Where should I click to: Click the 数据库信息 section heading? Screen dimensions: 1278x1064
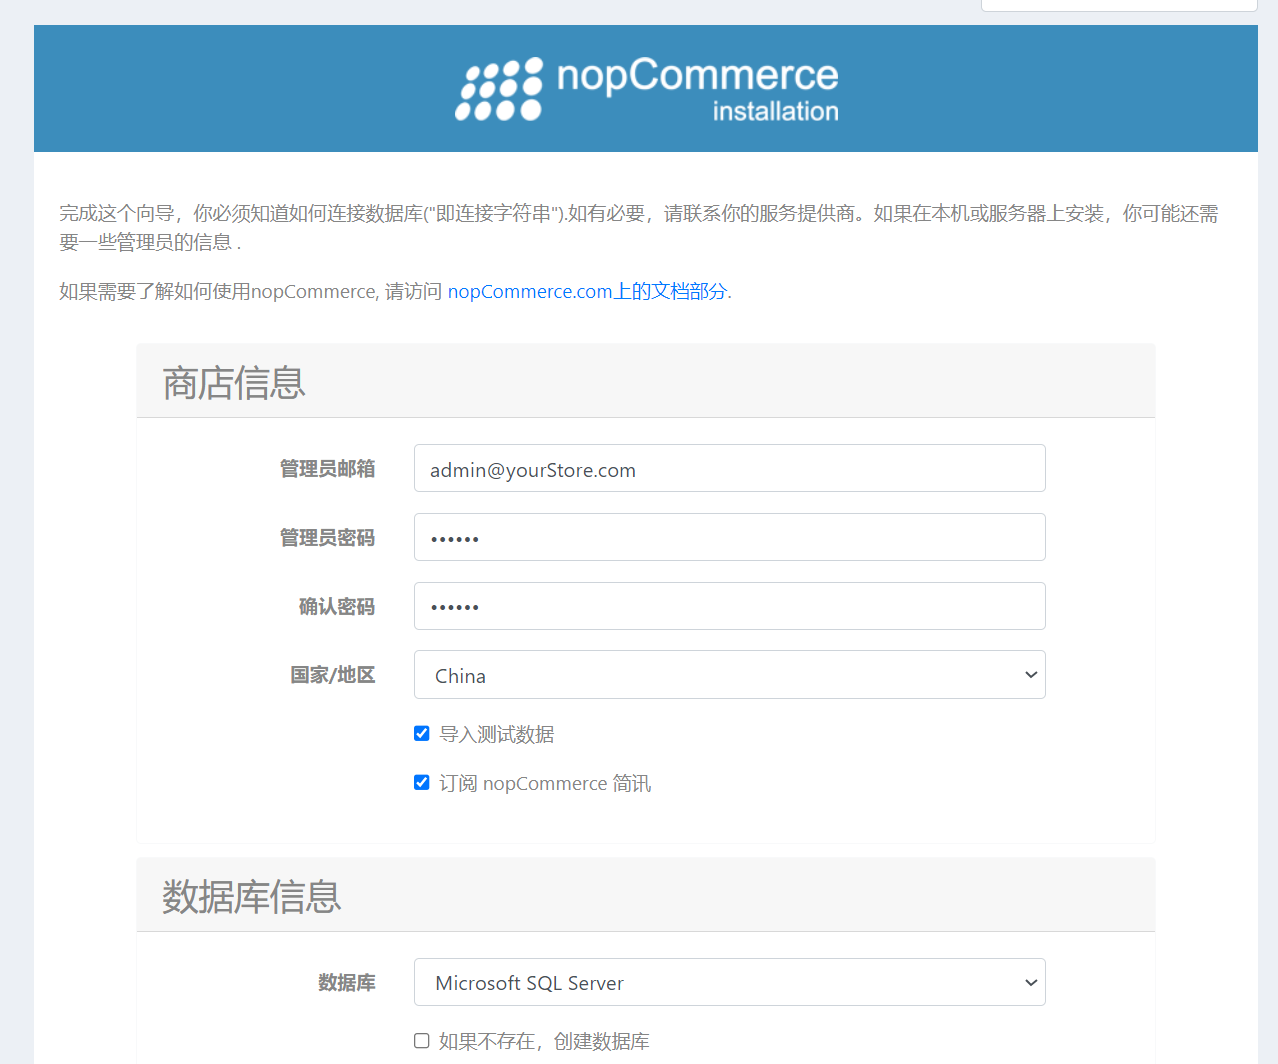click(252, 897)
